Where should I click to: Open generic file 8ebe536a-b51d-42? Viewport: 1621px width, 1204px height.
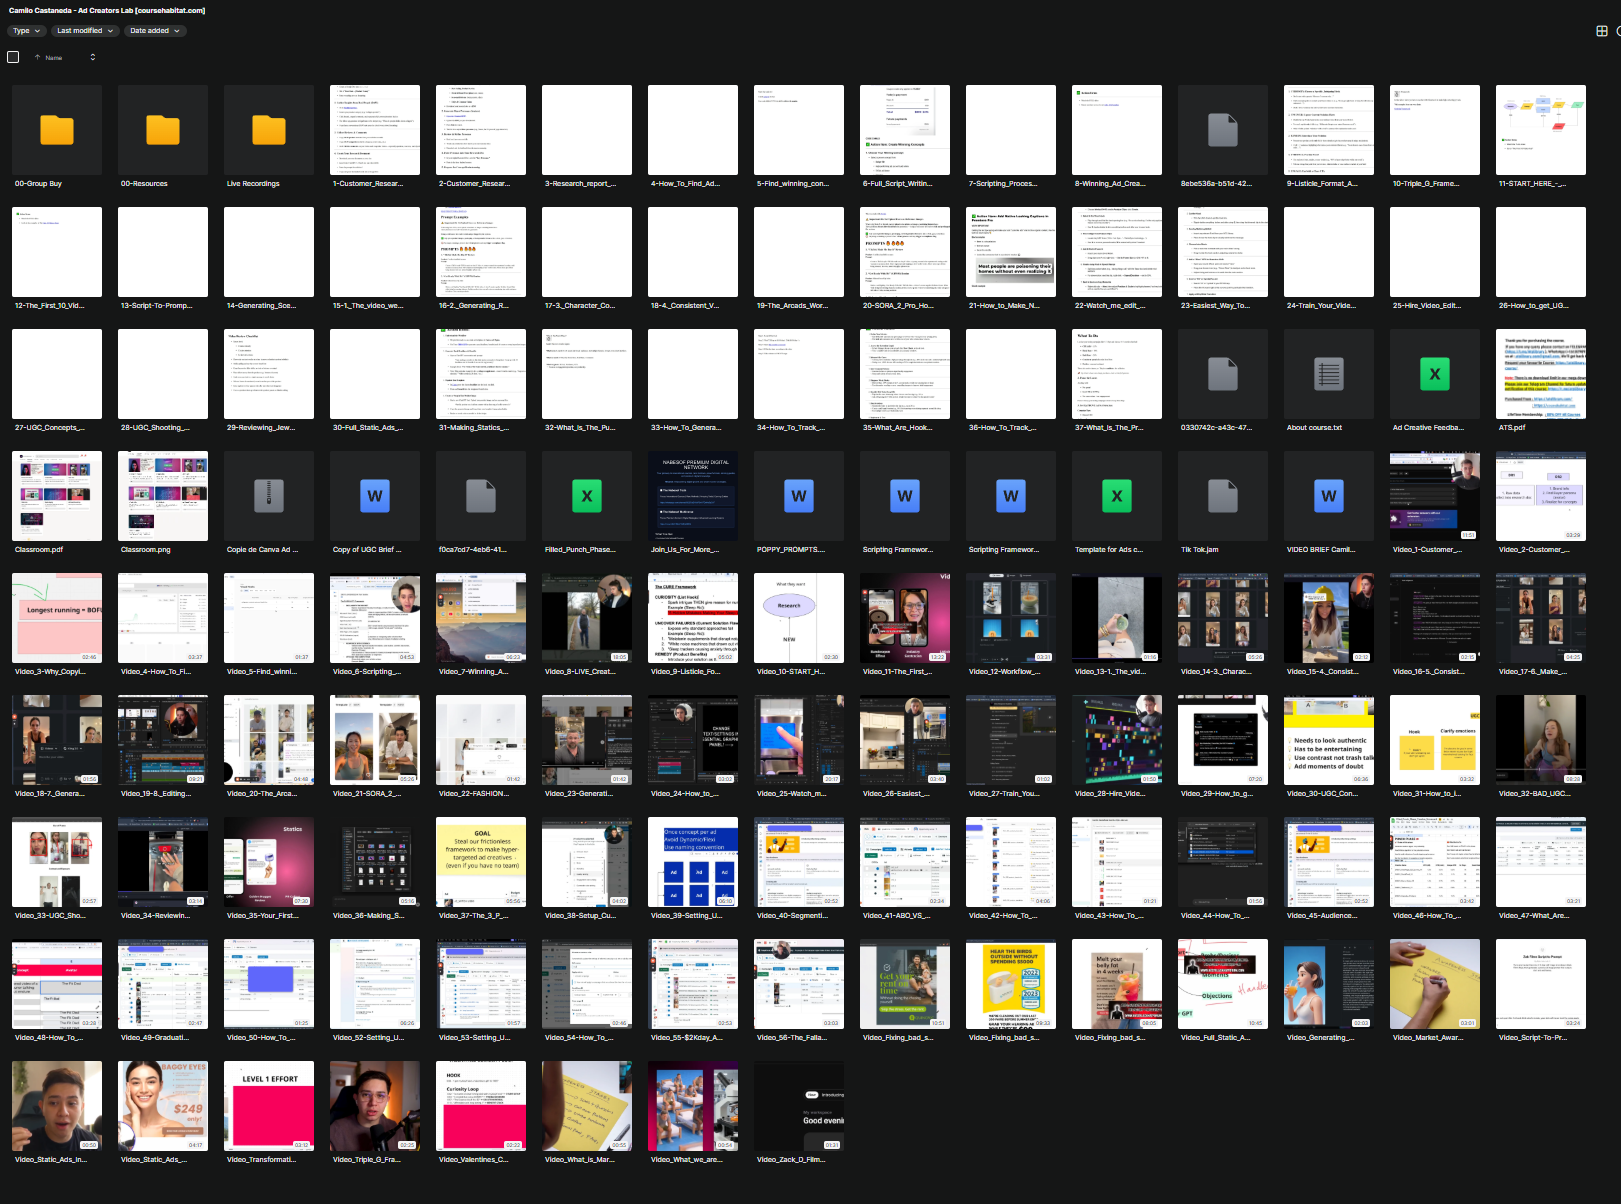[1223, 130]
